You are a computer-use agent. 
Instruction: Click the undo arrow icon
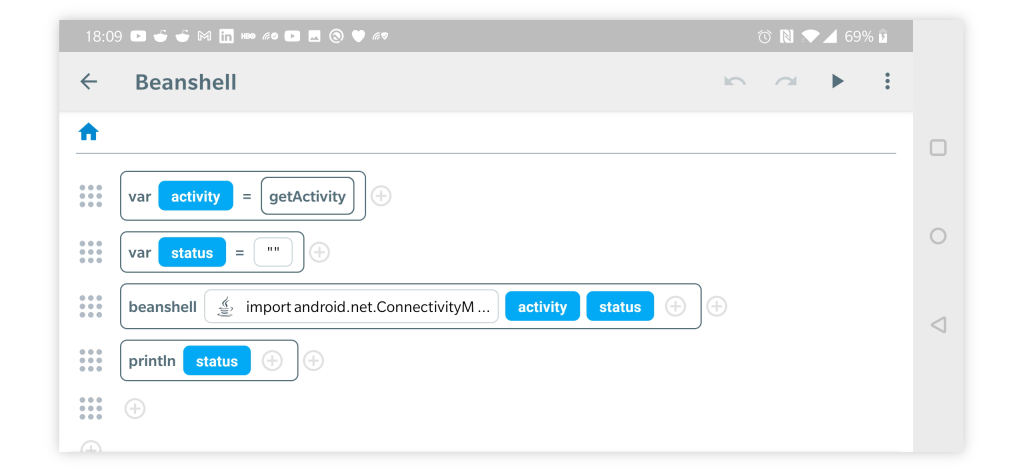735,82
